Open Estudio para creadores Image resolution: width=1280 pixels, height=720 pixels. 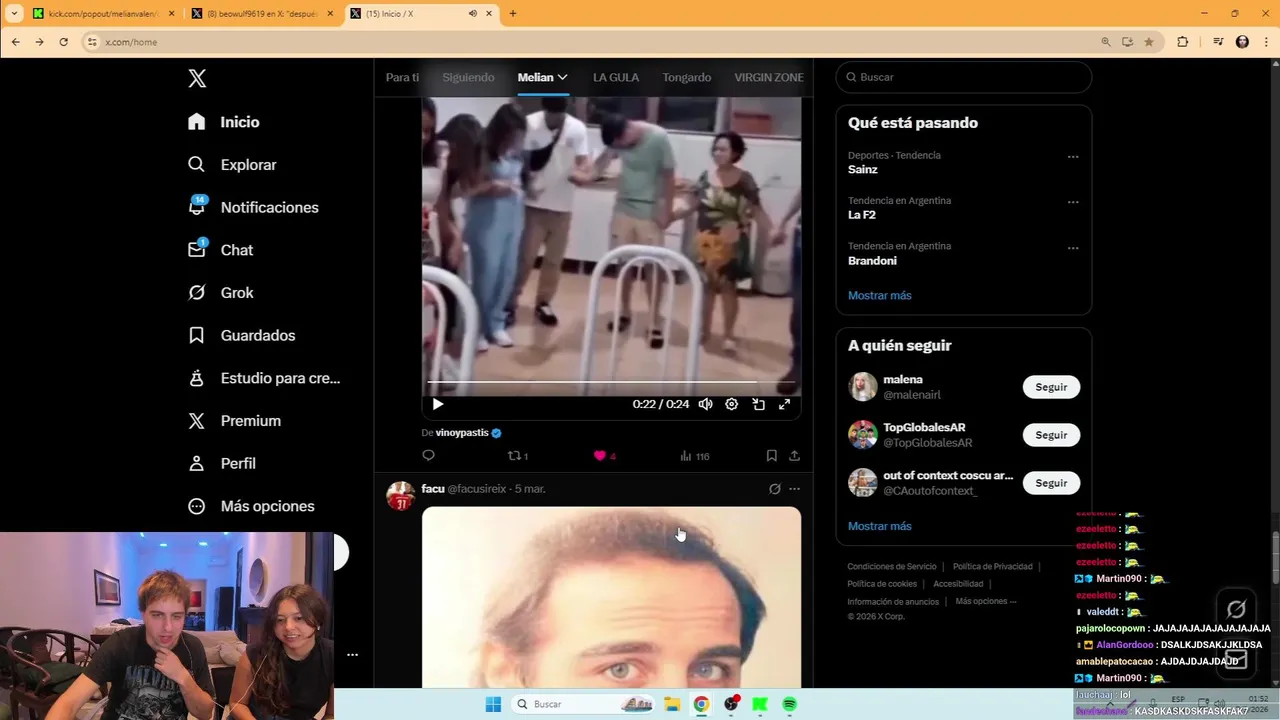pyautogui.click(x=265, y=378)
